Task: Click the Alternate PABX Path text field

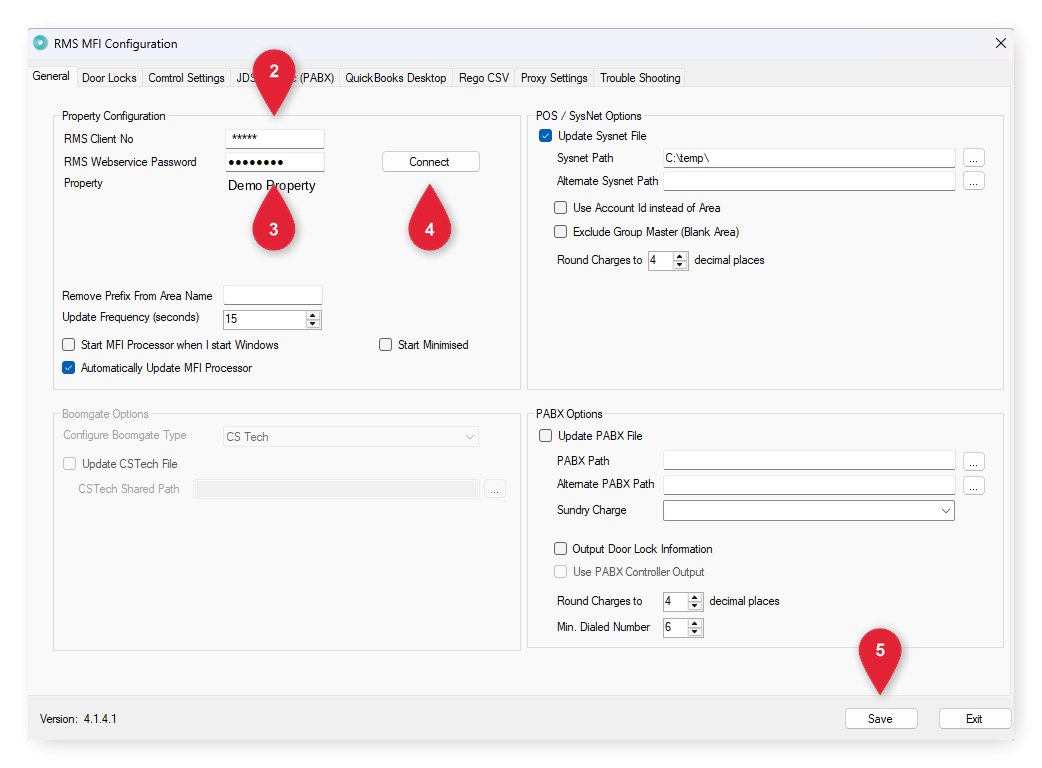Action: pyautogui.click(x=809, y=484)
